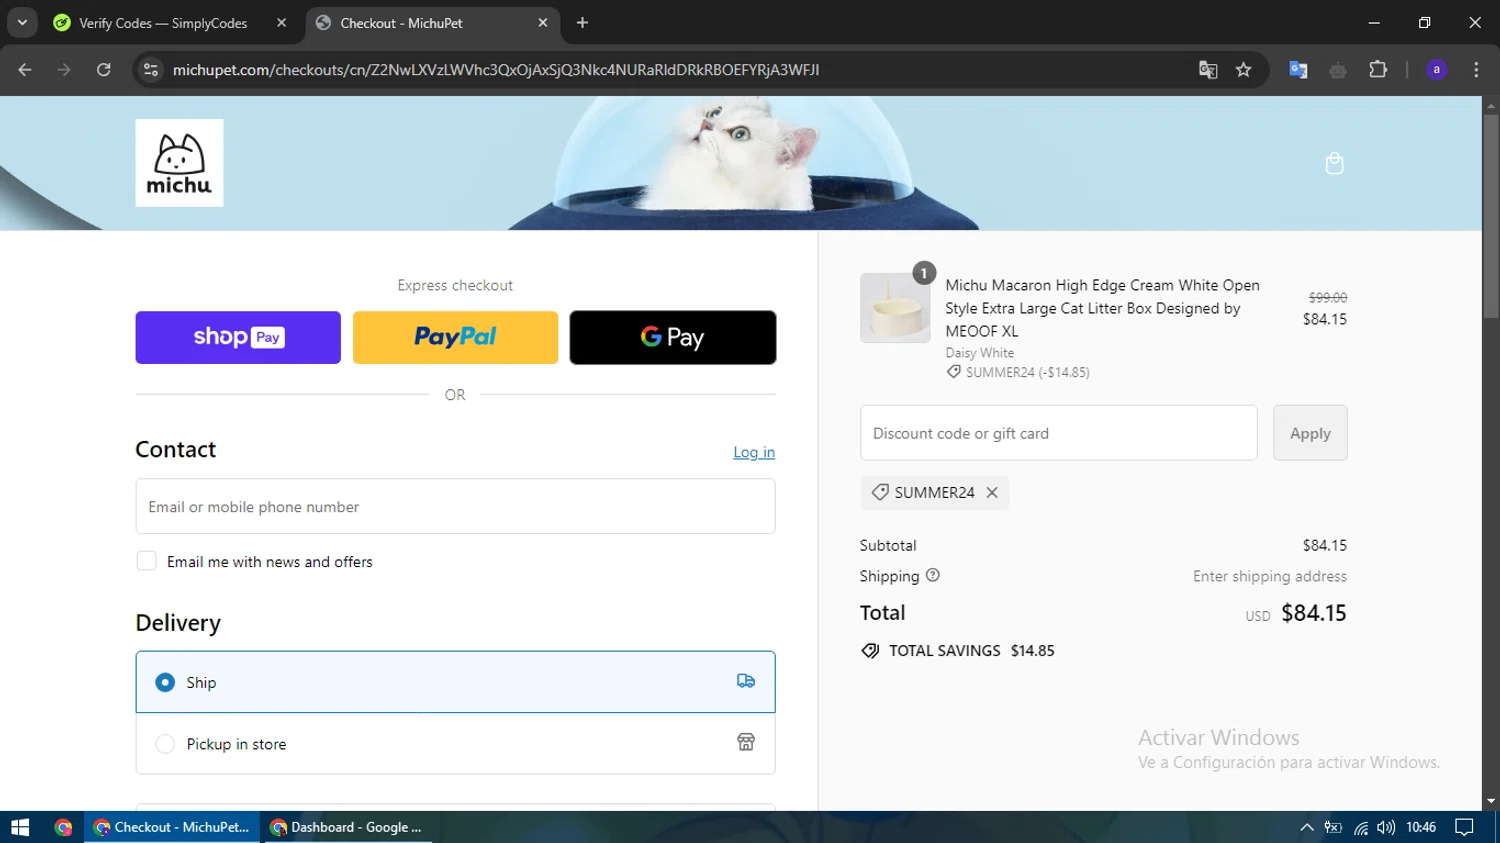Screen dimensions: 1500x843
Task: Select the Ship delivery radio button
Action: [x=165, y=682]
